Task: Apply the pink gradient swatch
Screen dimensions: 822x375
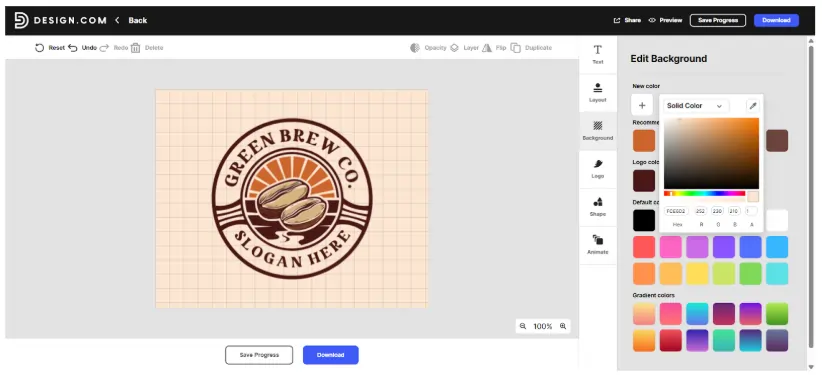Action: (x=670, y=314)
